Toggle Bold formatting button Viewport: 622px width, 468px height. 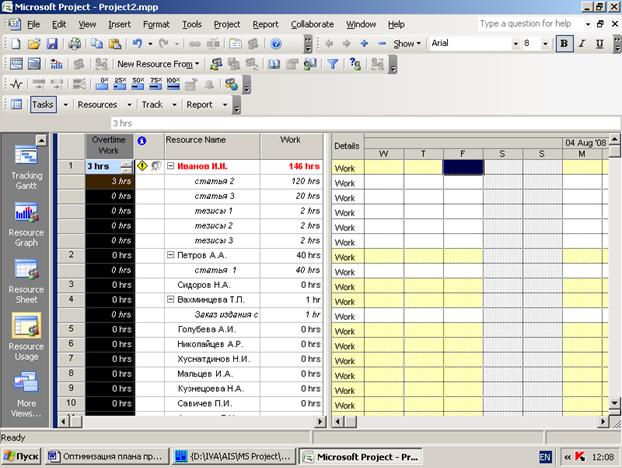[x=564, y=44]
